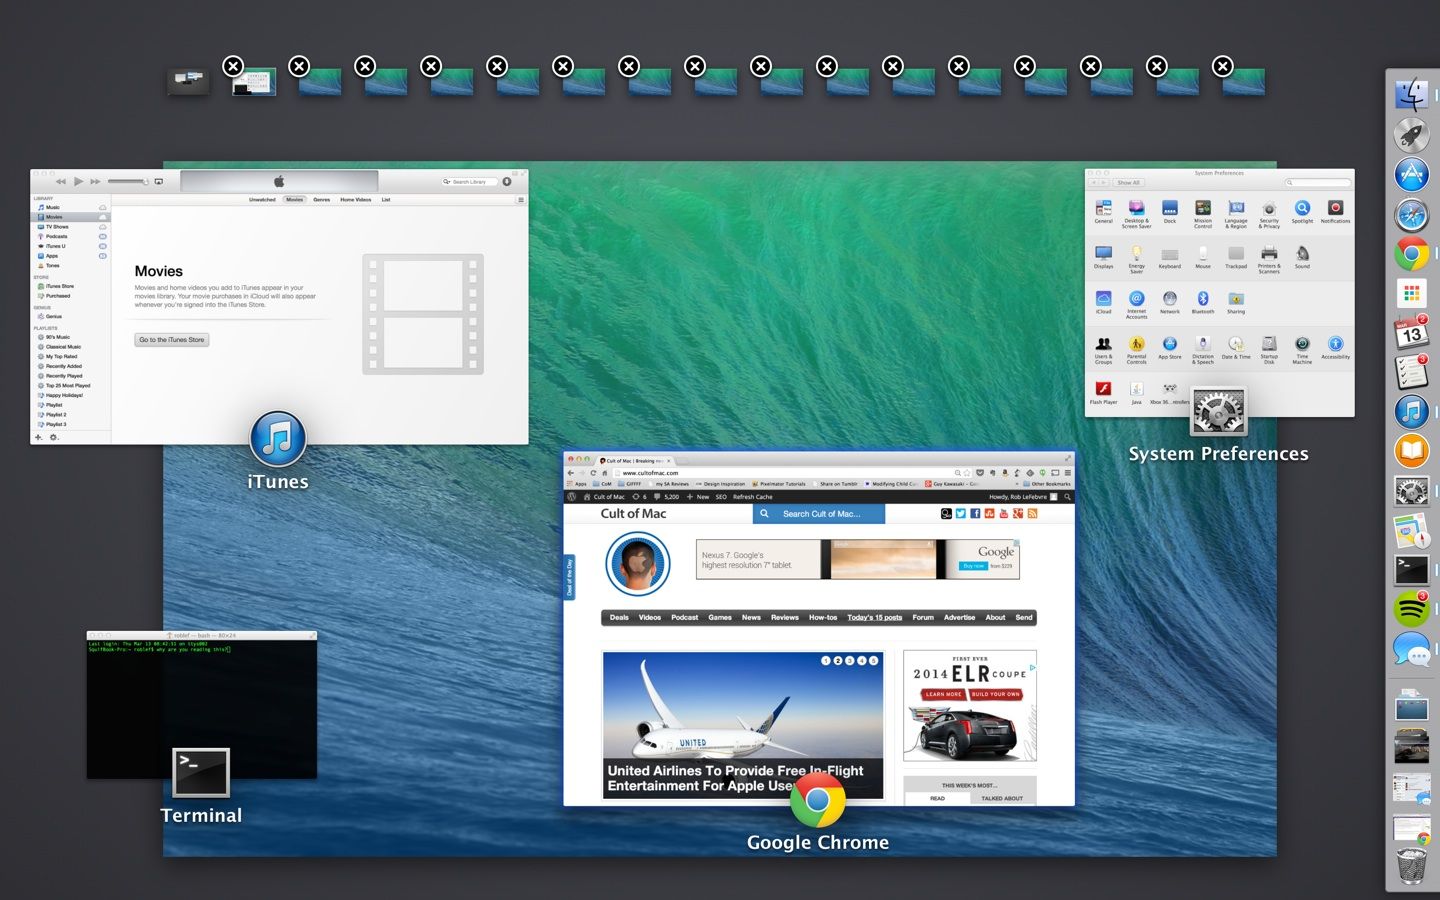Close the last desktop space on right
The width and height of the screenshot is (1440, 900).
coord(1222,66)
